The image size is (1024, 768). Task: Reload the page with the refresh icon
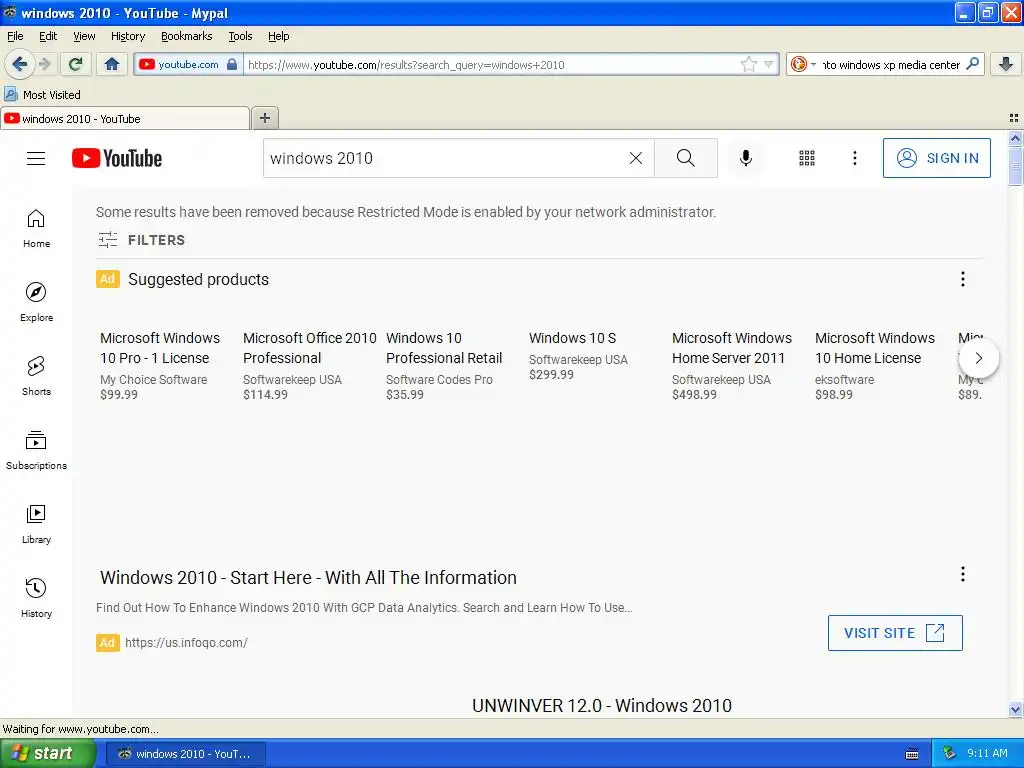76,64
